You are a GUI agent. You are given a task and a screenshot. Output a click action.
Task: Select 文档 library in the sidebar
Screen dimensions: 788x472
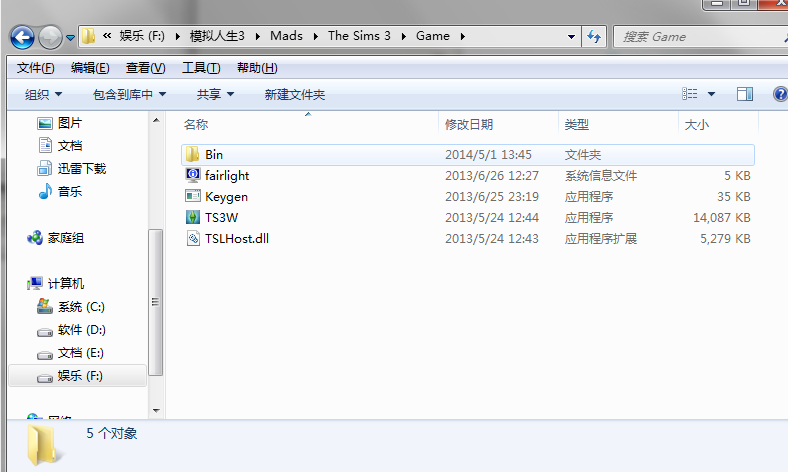[x=59, y=146]
